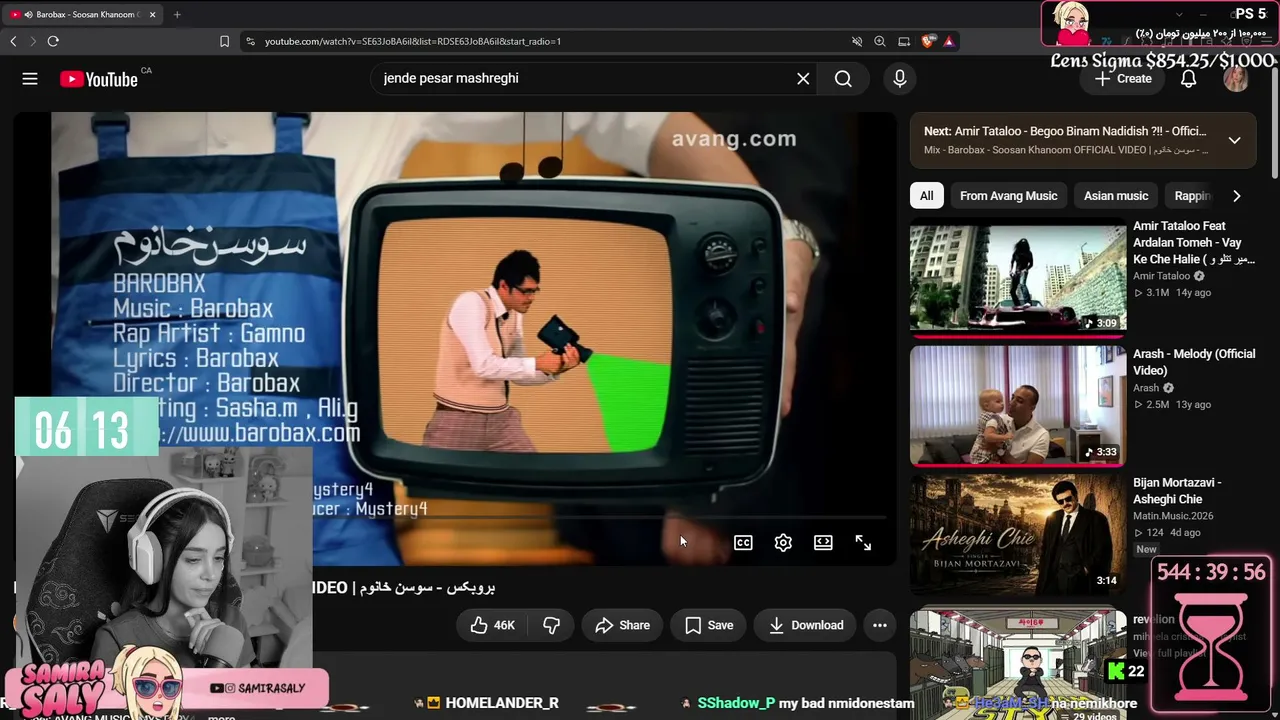Open the video settings gear

(x=783, y=542)
